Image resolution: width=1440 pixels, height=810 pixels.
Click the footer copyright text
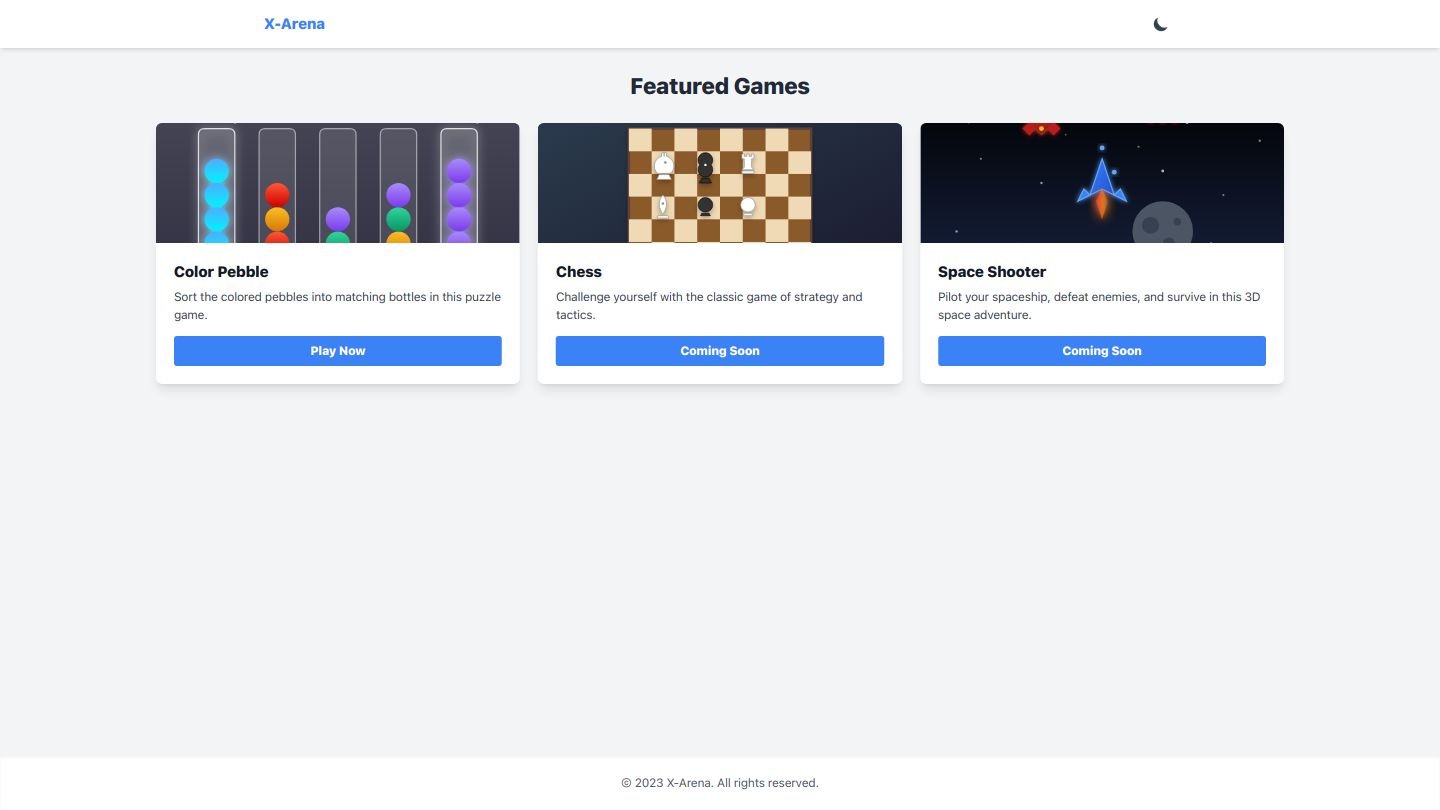(719, 783)
